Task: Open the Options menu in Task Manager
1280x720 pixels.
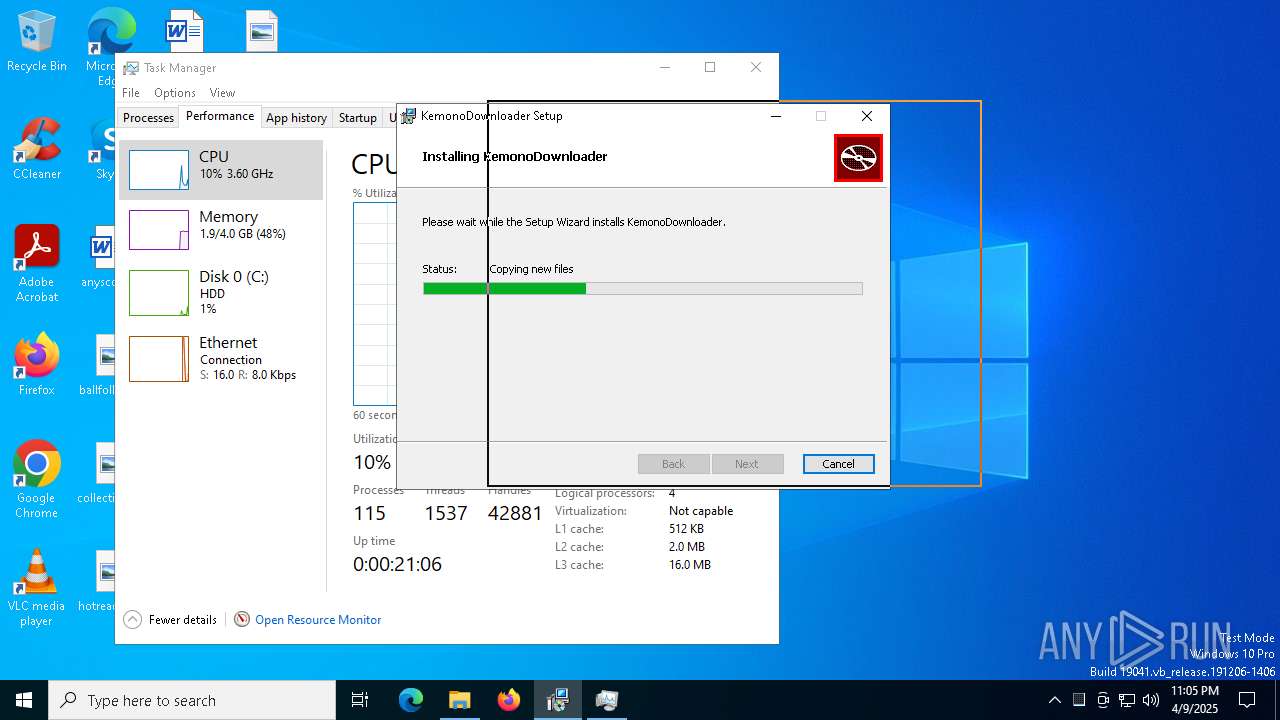Action: (x=175, y=93)
